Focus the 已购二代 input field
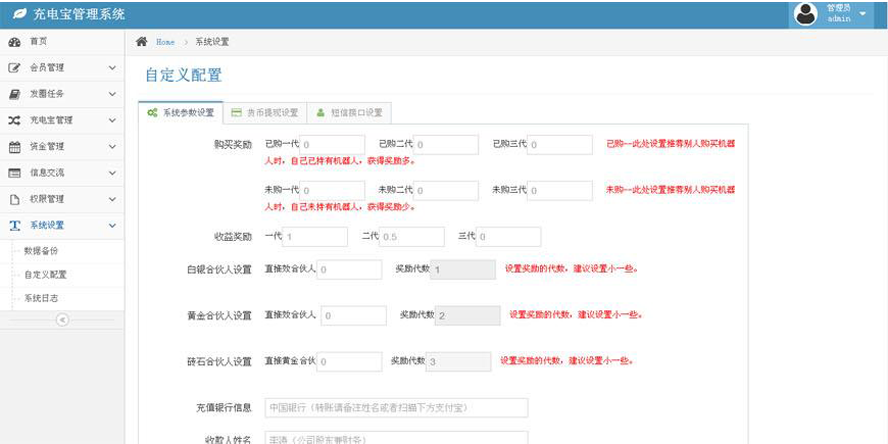The height and width of the screenshot is (444, 888). pos(446,145)
